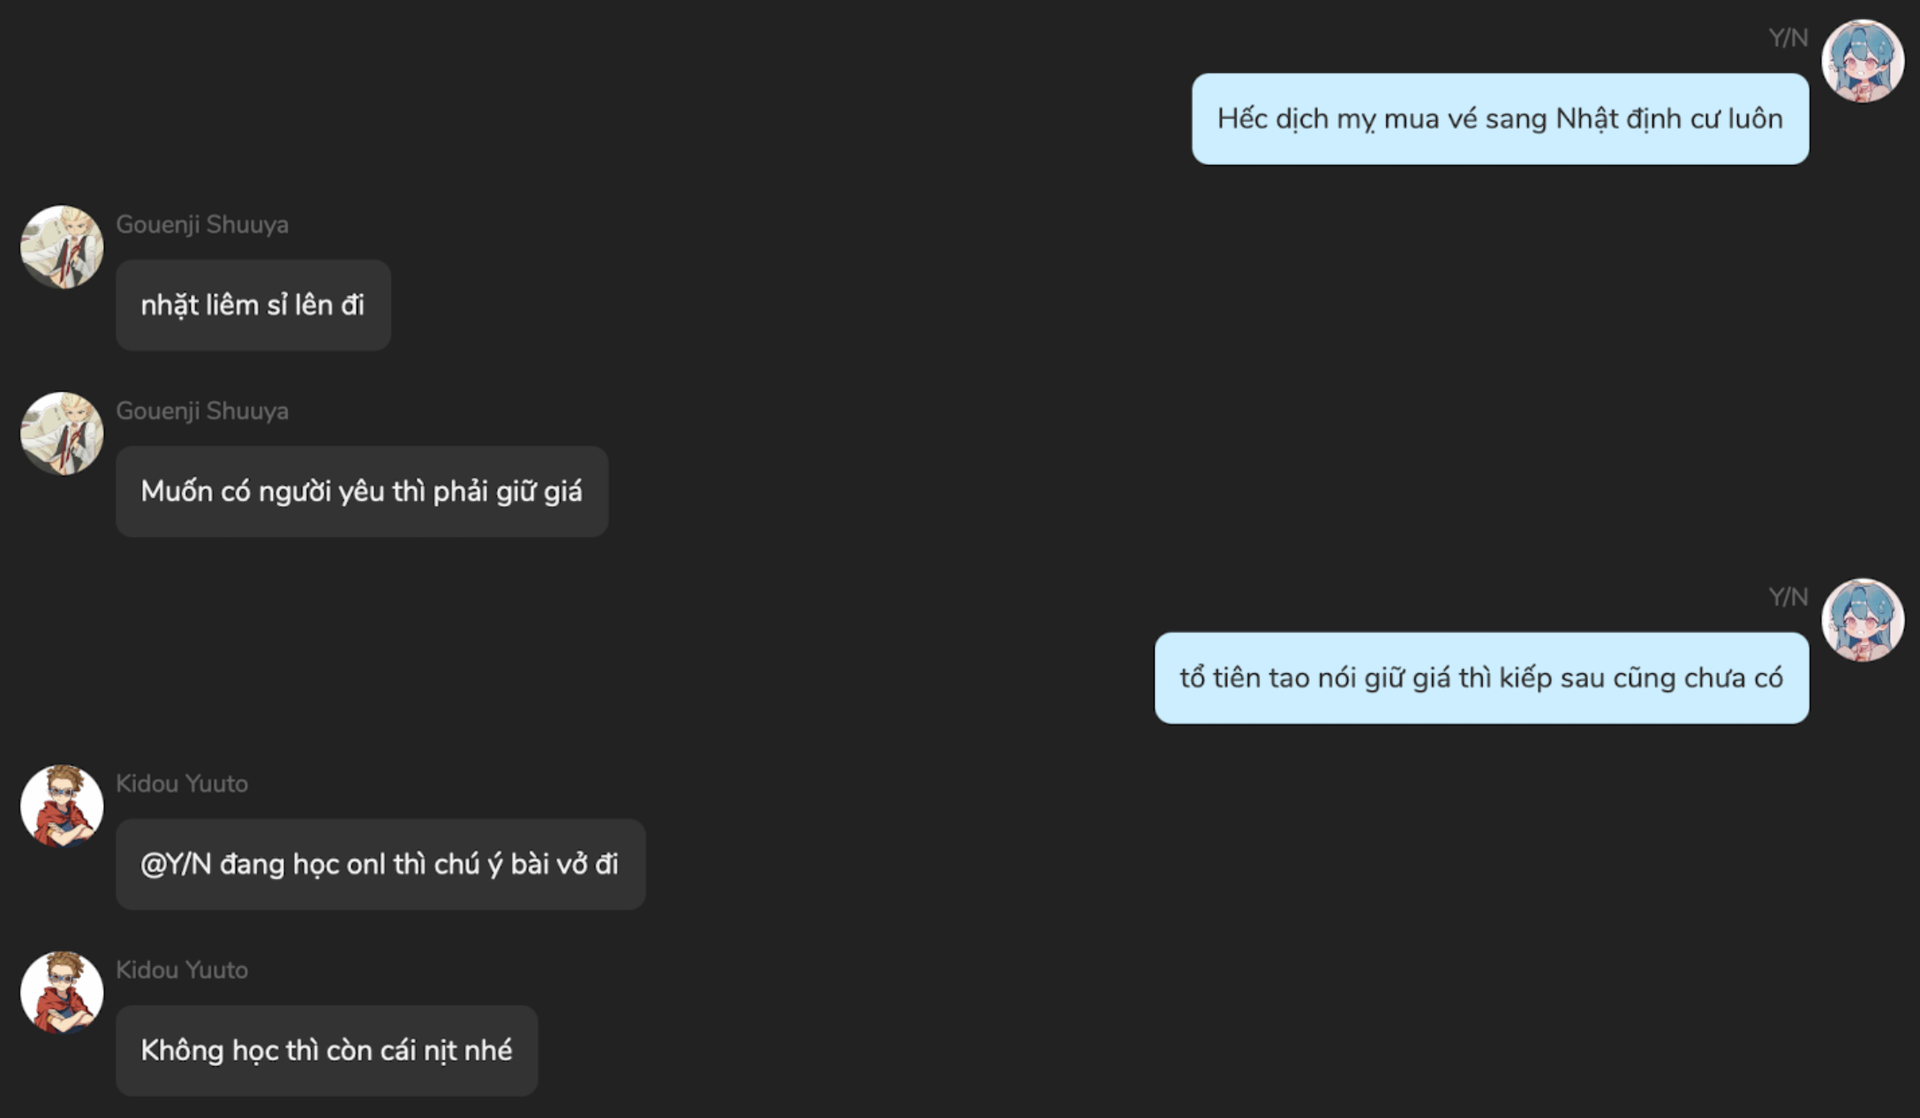Click the "Không học thì còn cái nịt nhé" bubble
The image size is (1920, 1118).
coord(327,1050)
